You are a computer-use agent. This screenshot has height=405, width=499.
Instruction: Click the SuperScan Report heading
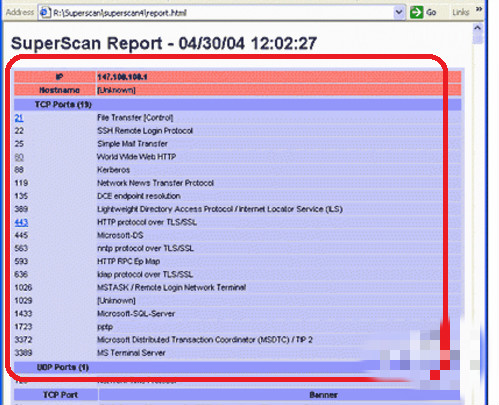click(x=164, y=43)
